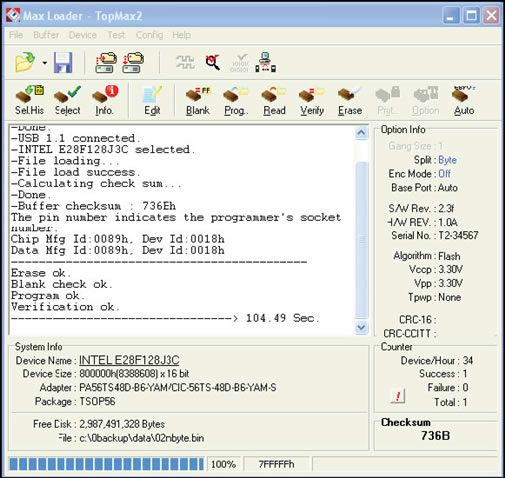Start the Prog. programming tool

(x=236, y=100)
